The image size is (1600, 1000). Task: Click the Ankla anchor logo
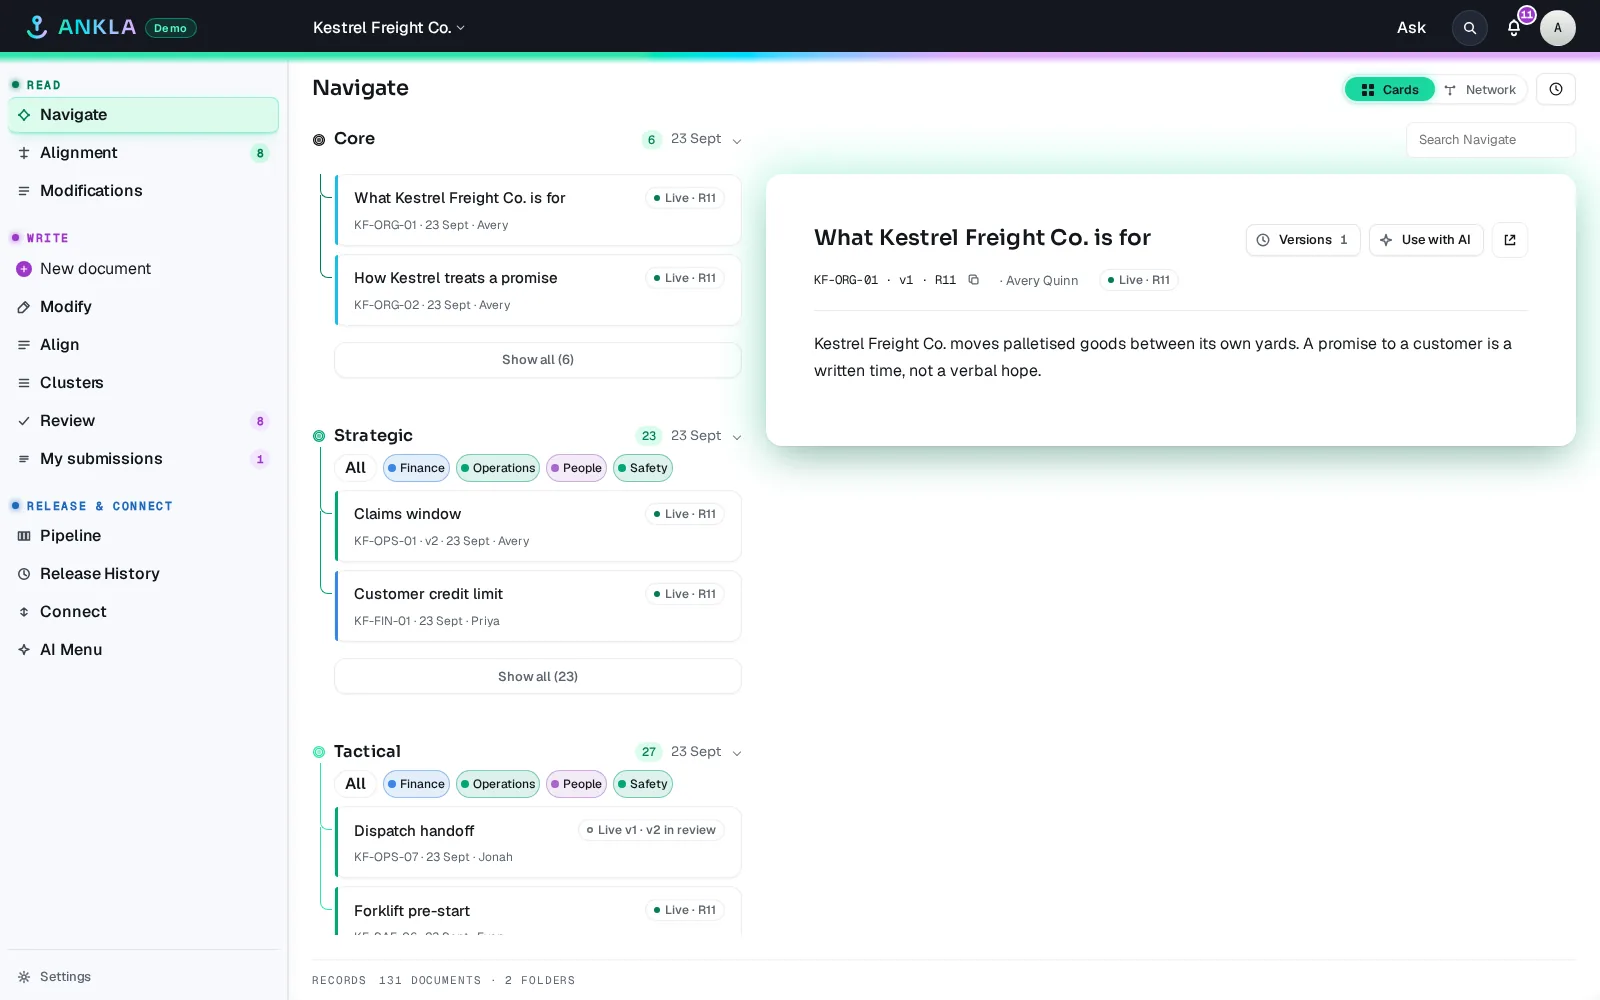(x=37, y=27)
